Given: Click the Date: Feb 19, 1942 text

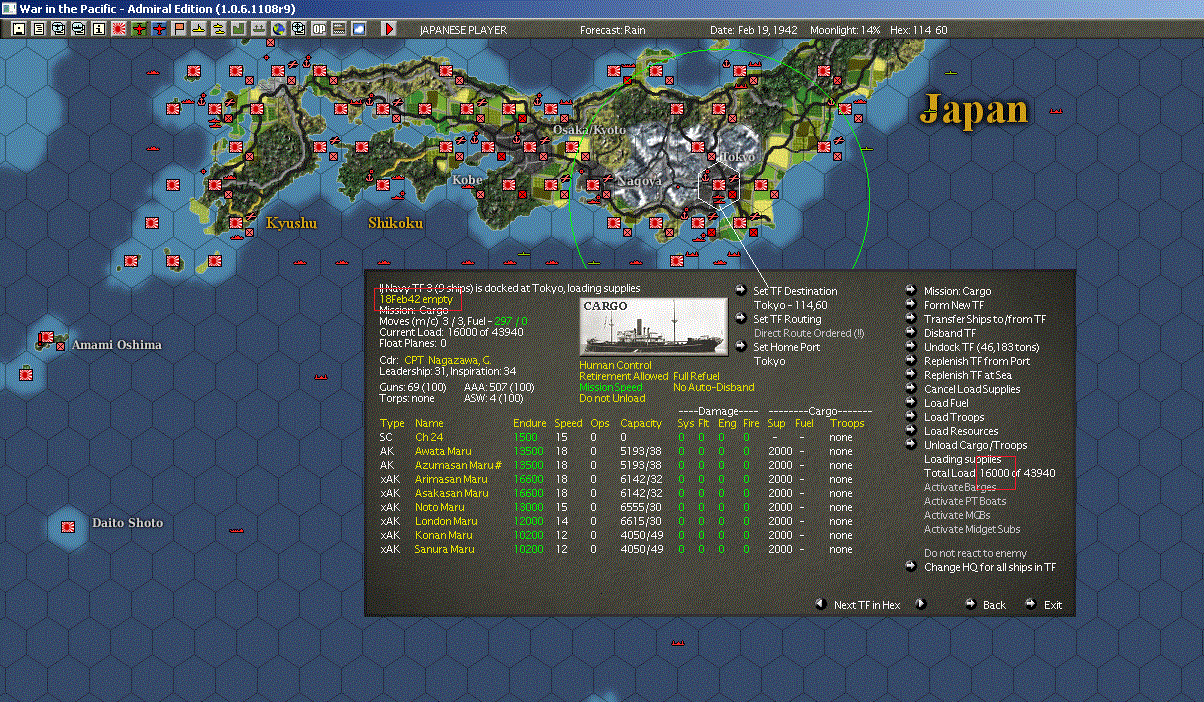Looking at the screenshot, I should [x=753, y=30].
